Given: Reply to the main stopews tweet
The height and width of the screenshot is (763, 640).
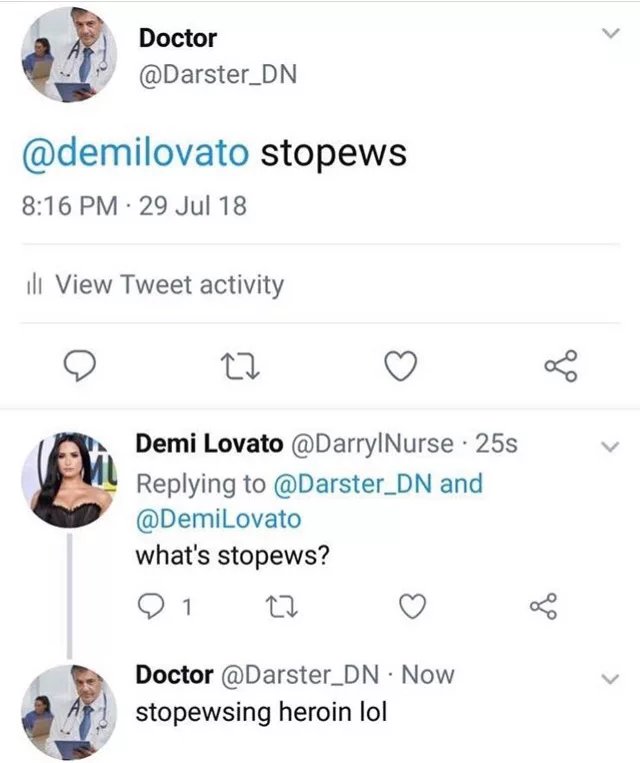Looking at the screenshot, I should (80, 365).
